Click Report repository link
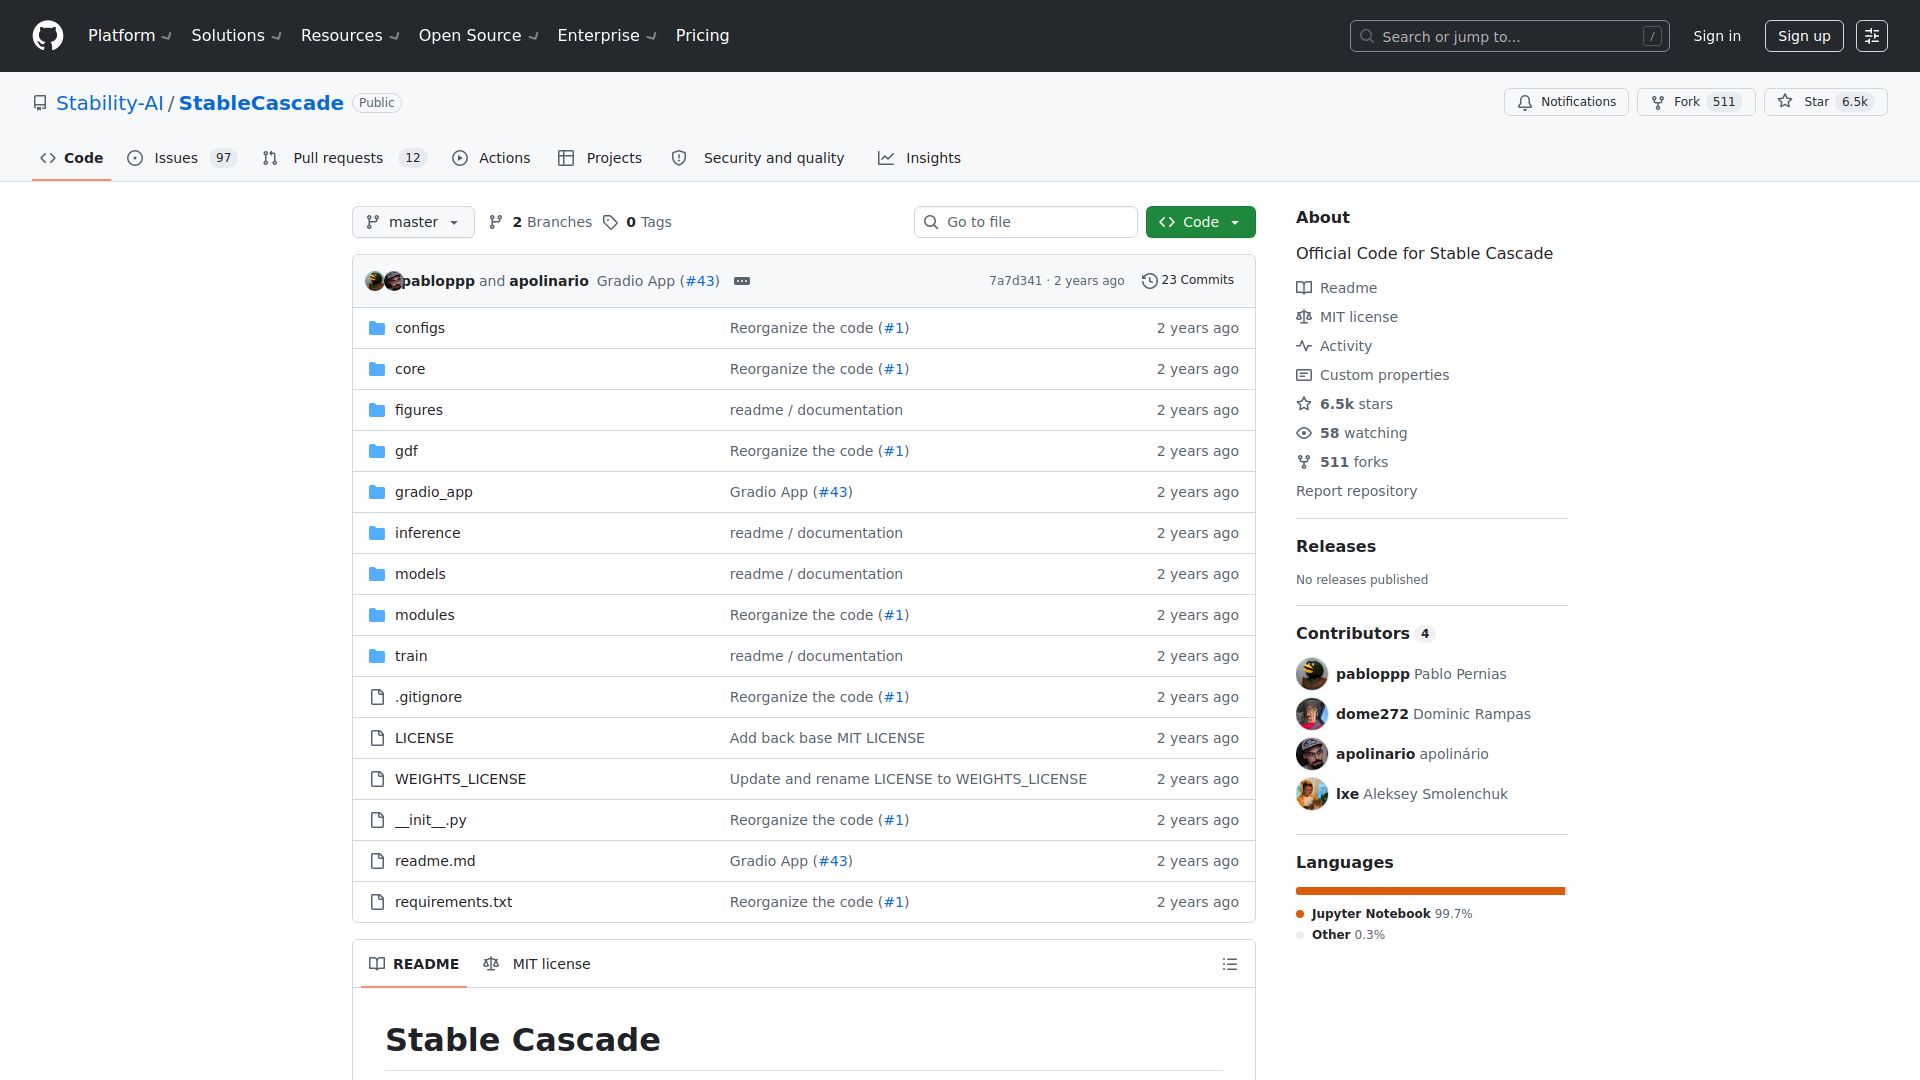The image size is (1920, 1080). tap(1356, 491)
